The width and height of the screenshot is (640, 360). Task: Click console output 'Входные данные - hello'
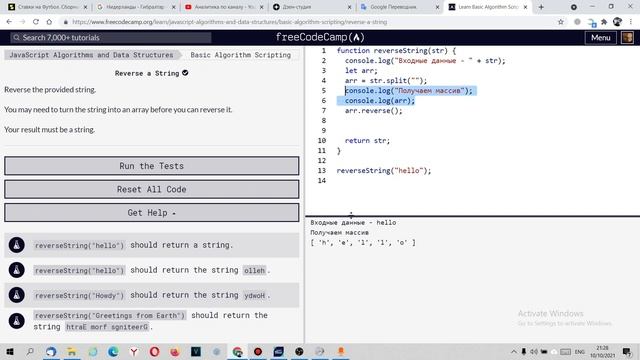pyautogui.click(x=353, y=222)
